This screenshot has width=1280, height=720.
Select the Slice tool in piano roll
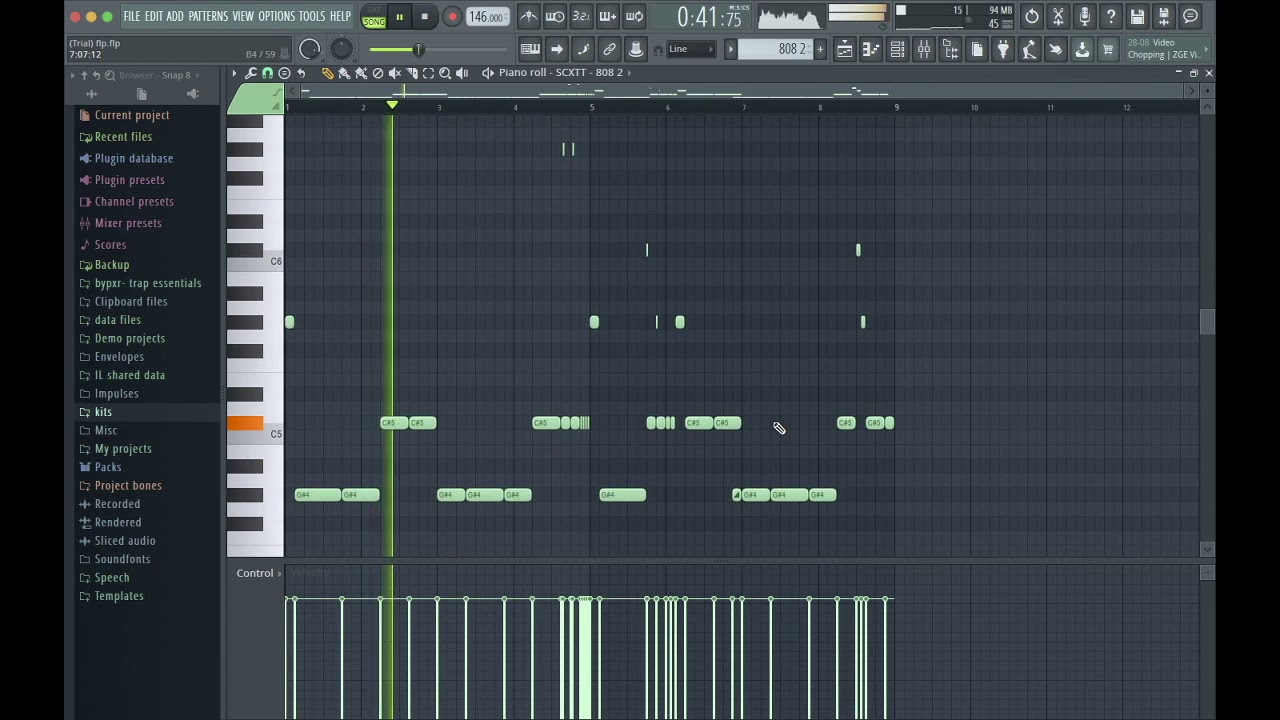[412, 73]
